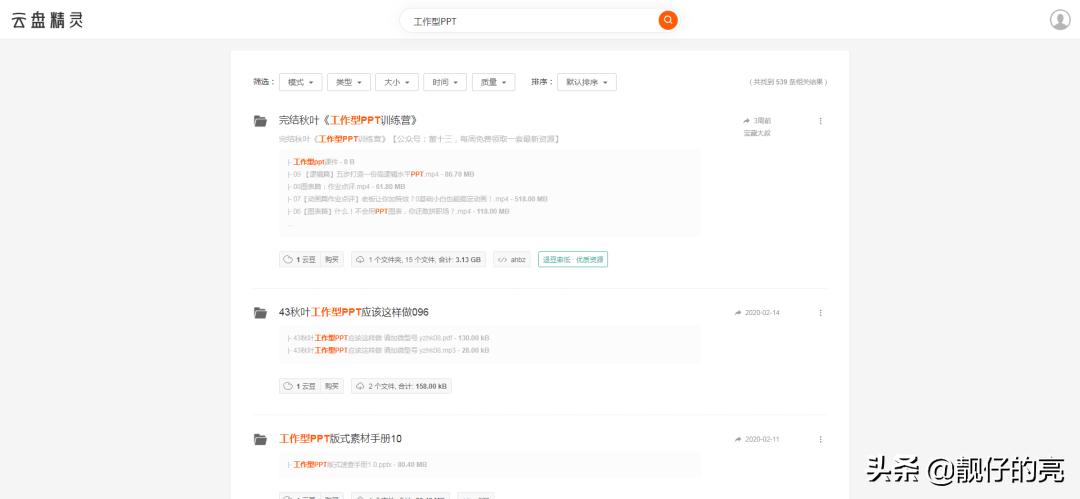Image resolution: width=1080 pixels, height=499 pixels.
Task: Click the 2020-02-14 share date
Action: tap(762, 313)
